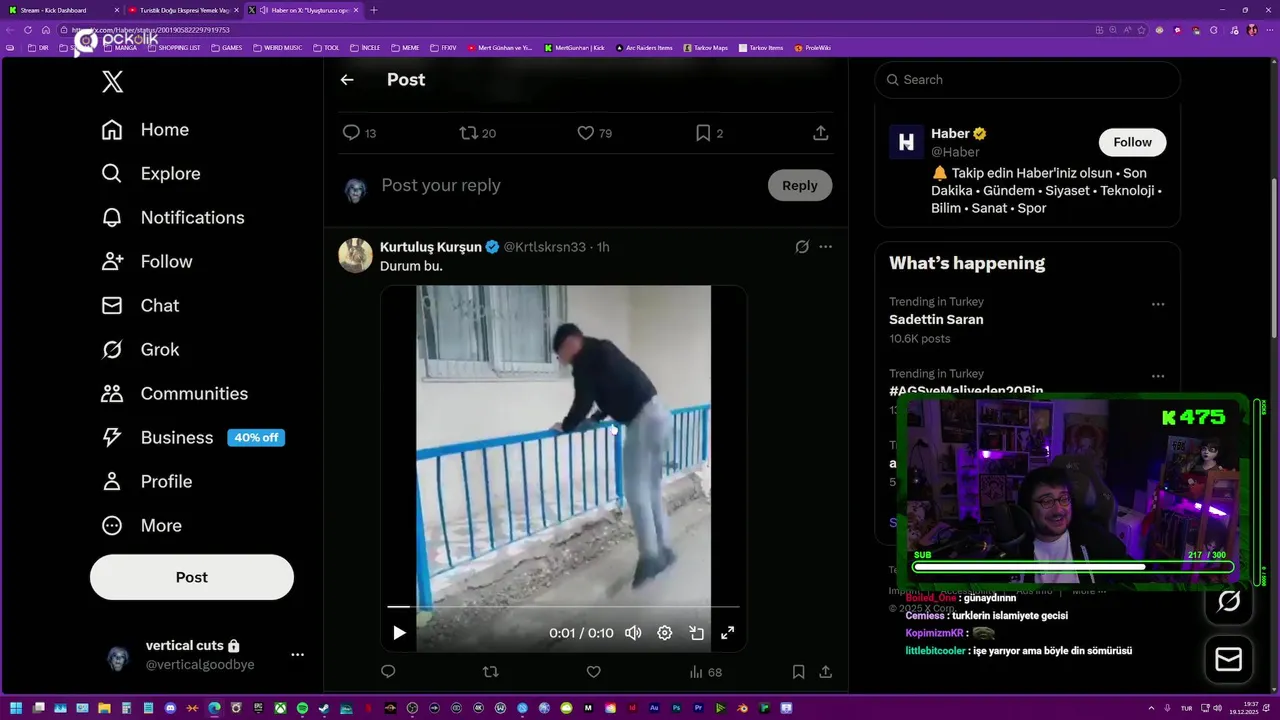This screenshot has height=720, width=1280.
Task: Go to Profile in the sidebar
Action: [146, 482]
